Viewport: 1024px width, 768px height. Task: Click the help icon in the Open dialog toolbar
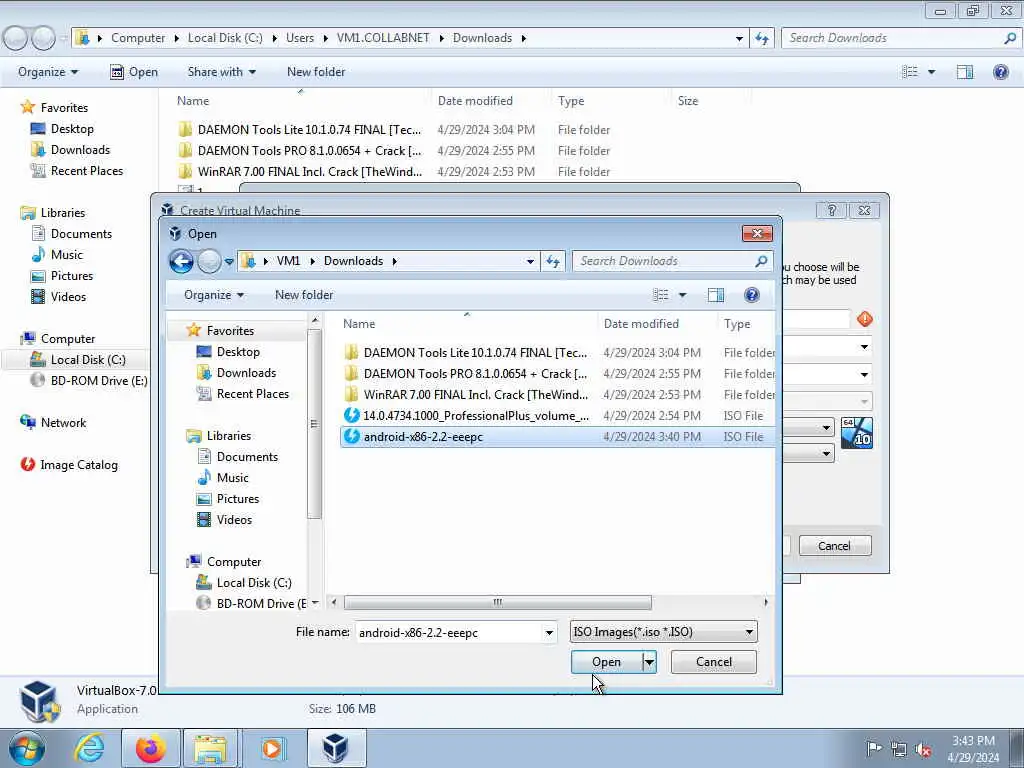coord(752,295)
